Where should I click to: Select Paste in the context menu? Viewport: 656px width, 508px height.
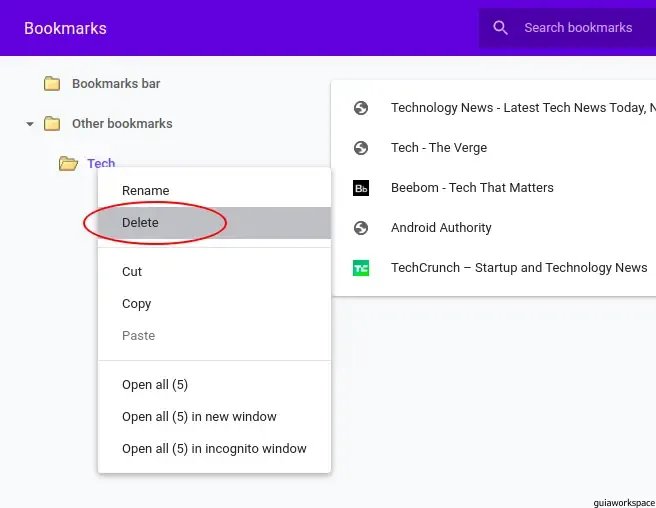(214, 336)
